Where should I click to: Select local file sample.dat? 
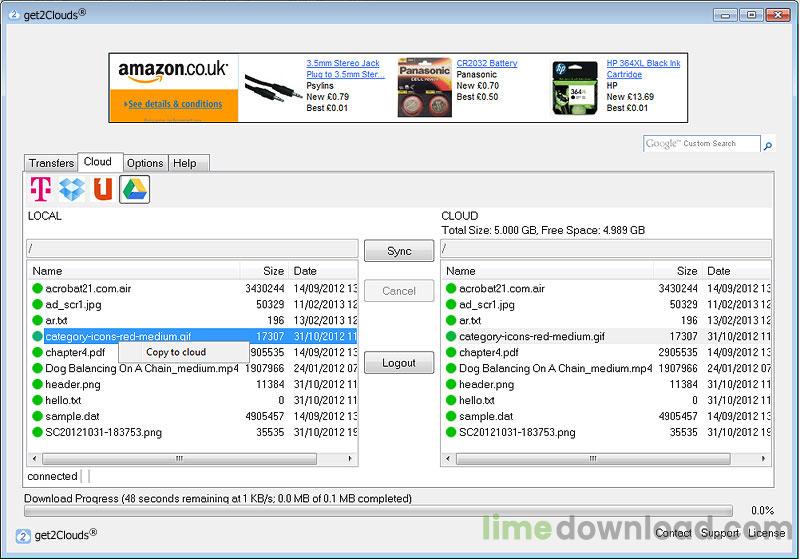click(72, 416)
